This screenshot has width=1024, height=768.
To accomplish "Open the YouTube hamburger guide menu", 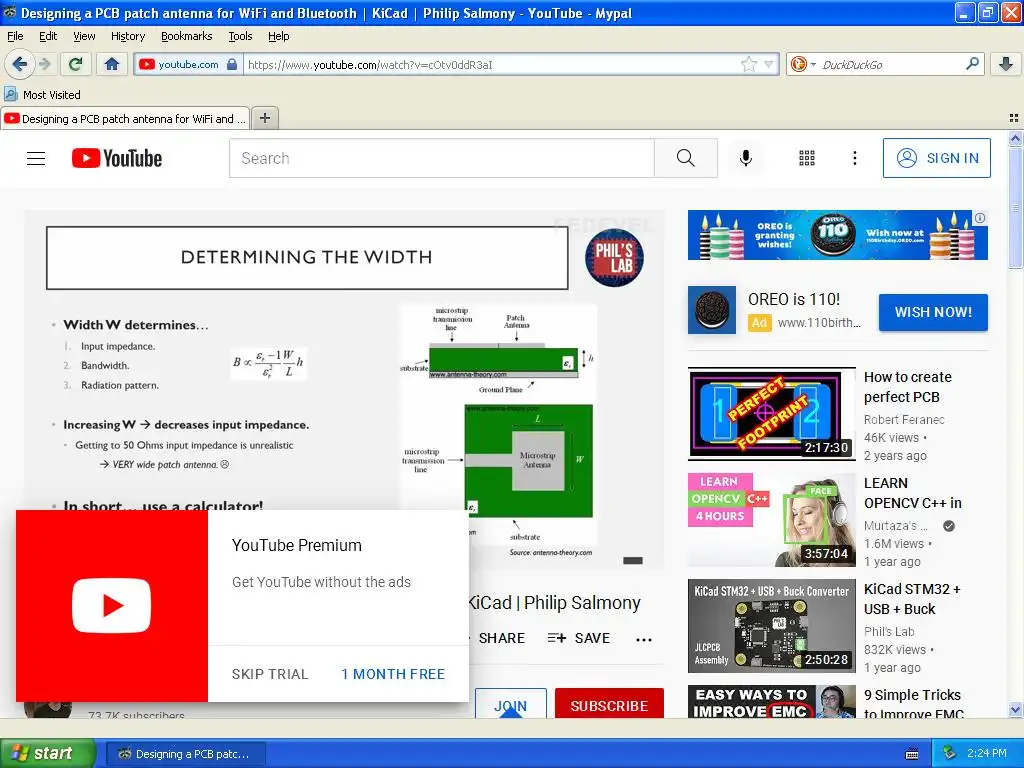I will pos(36,158).
